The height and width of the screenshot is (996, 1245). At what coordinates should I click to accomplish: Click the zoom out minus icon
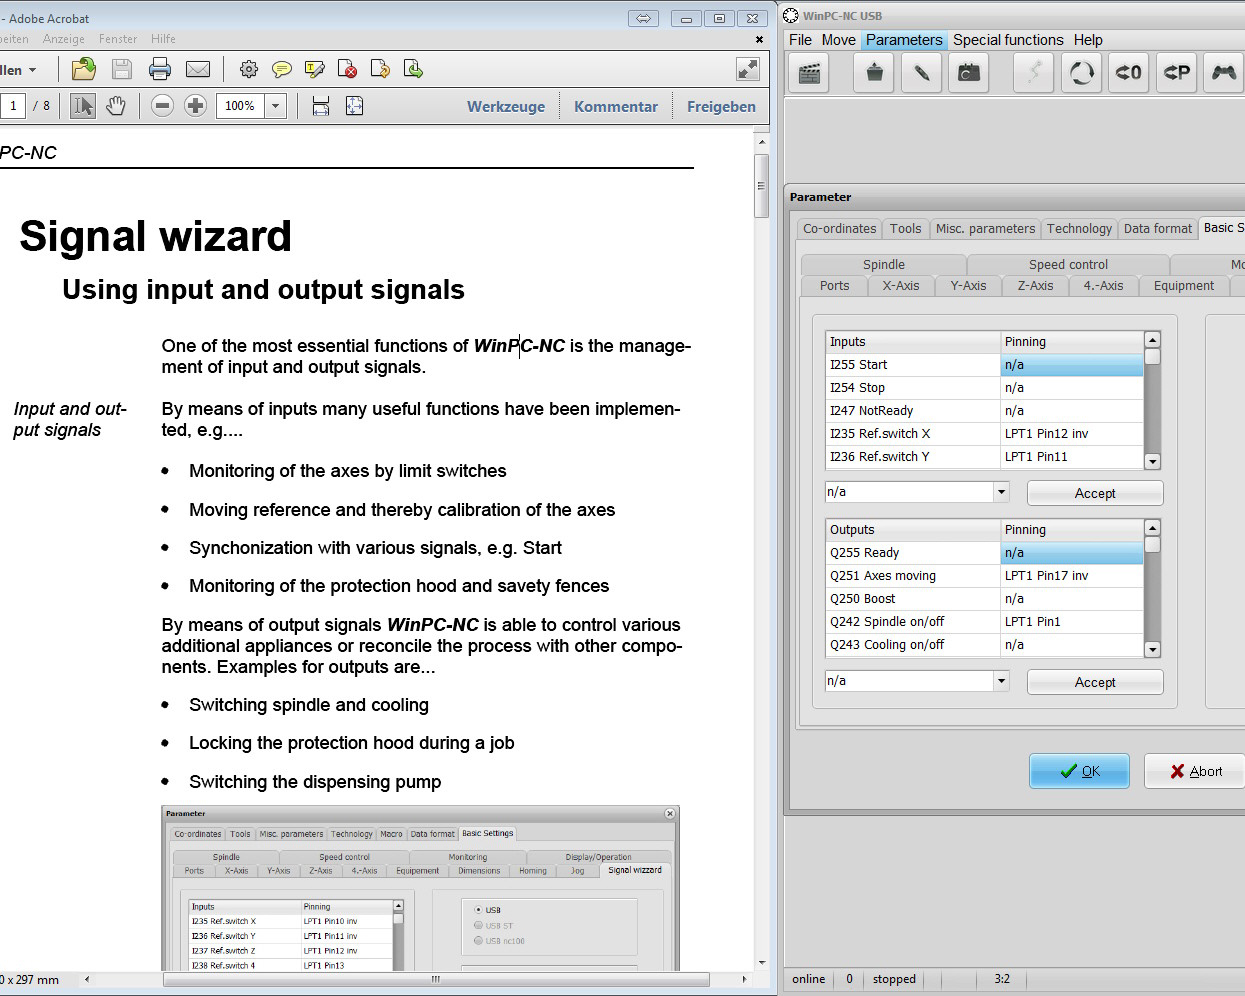(163, 105)
